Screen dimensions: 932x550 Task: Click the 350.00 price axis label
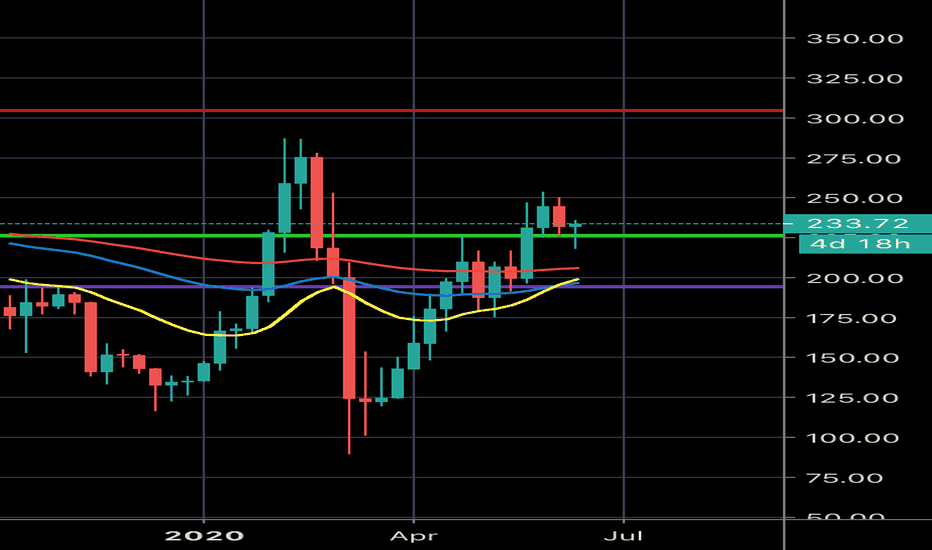(855, 39)
